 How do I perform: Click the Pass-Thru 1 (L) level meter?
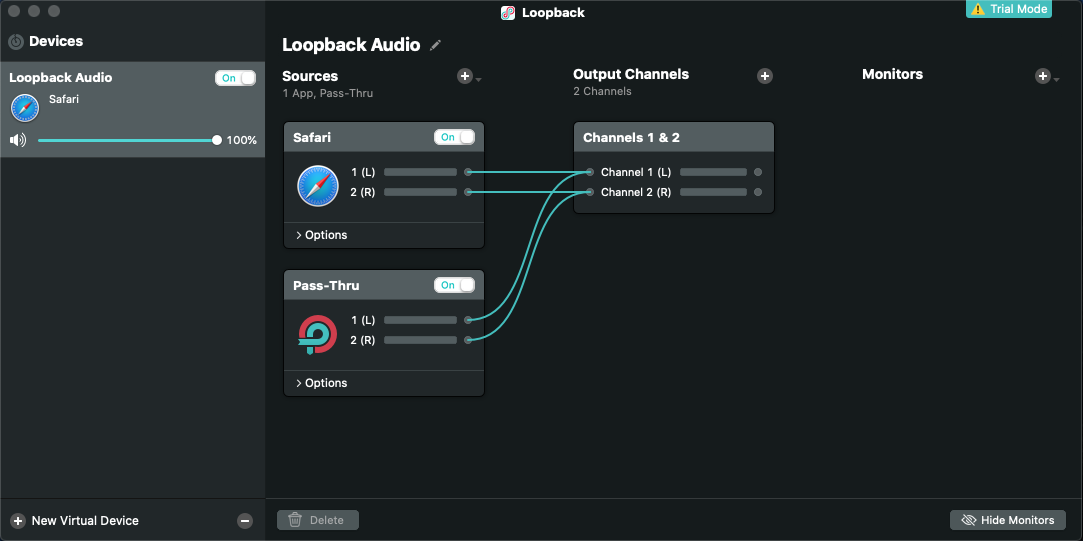click(x=420, y=320)
